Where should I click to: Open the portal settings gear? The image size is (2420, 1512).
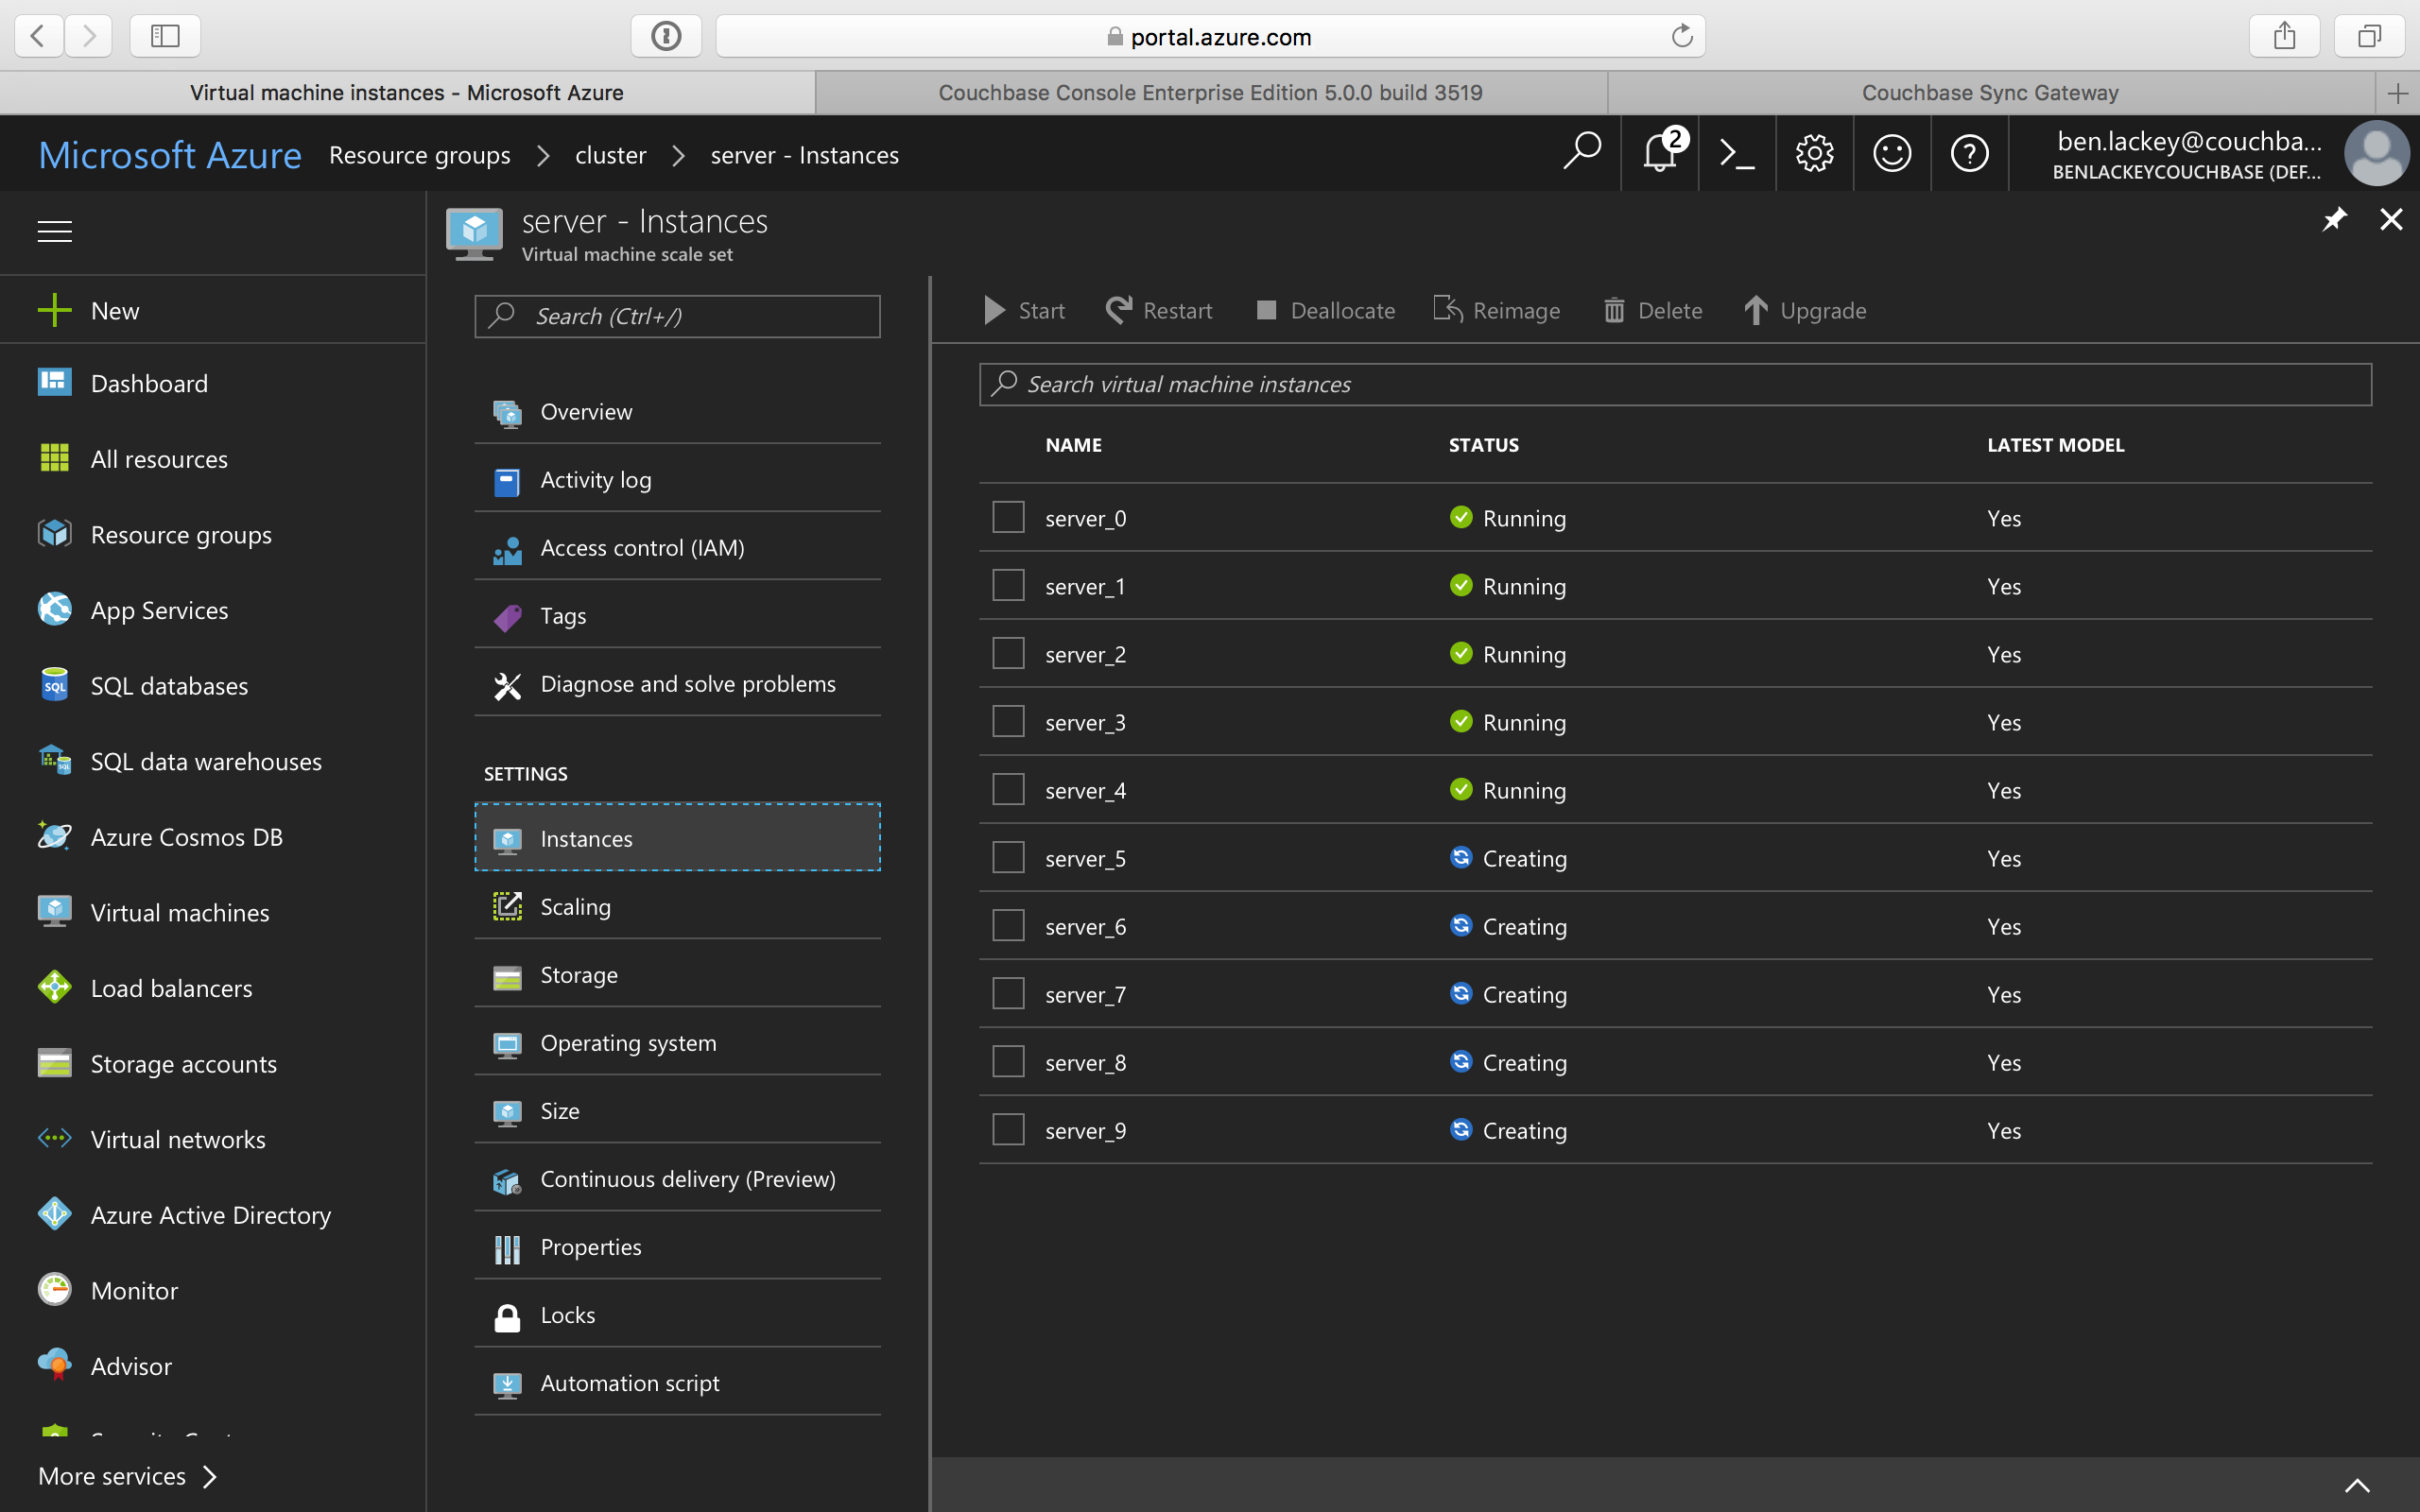point(1814,153)
